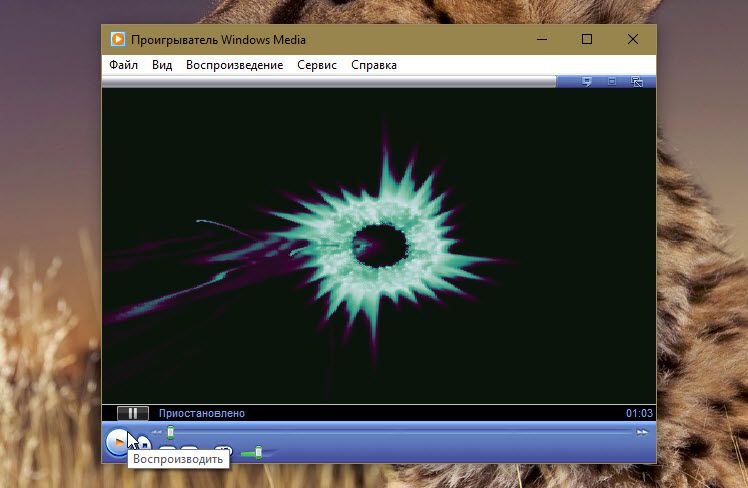
Task: Click the pause indicator icon beside Приостановлено
Action: point(132,413)
